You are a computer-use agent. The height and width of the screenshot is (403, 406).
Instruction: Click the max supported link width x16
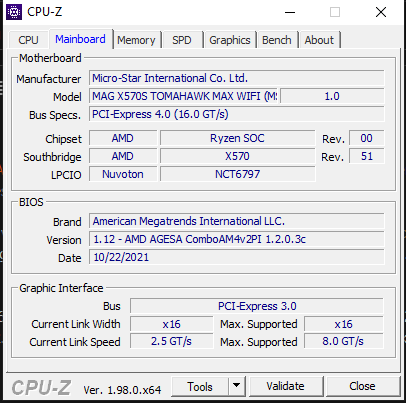point(344,324)
